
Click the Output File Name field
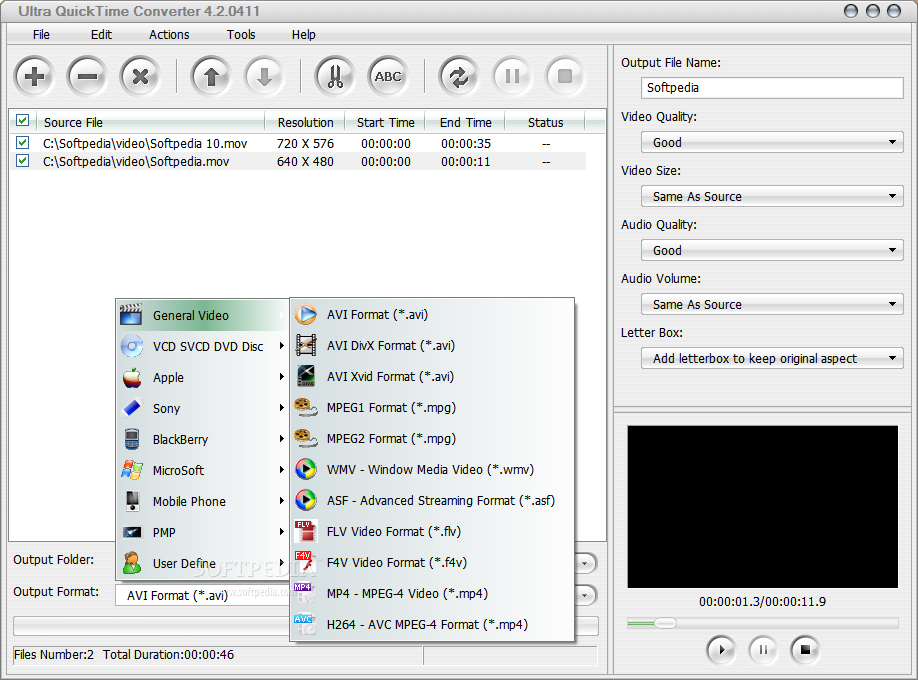(772, 88)
